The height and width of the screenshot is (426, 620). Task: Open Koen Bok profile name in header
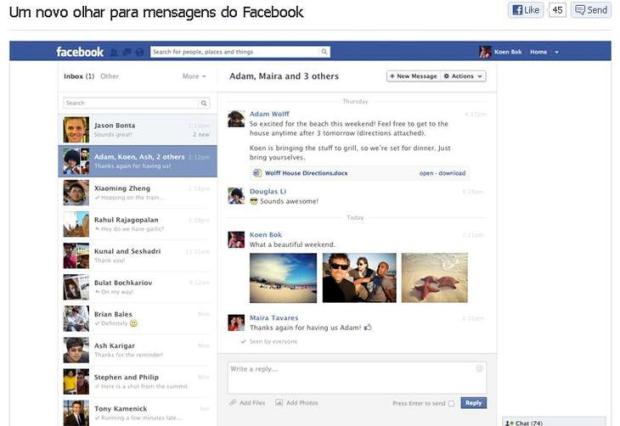[x=508, y=52]
